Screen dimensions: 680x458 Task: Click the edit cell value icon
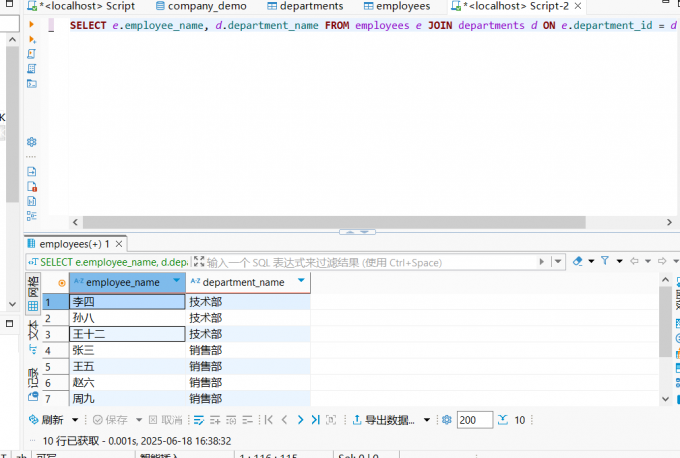[x=199, y=420]
